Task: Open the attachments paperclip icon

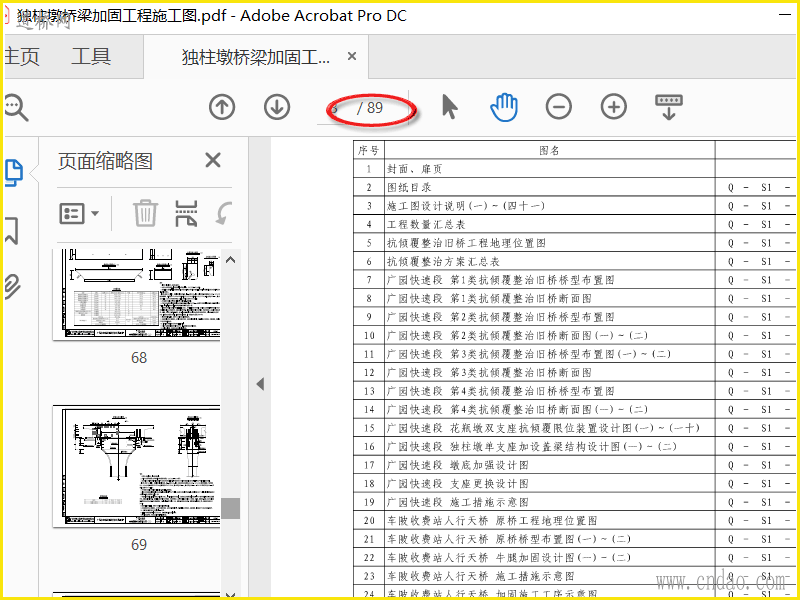Action: click(12, 286)
